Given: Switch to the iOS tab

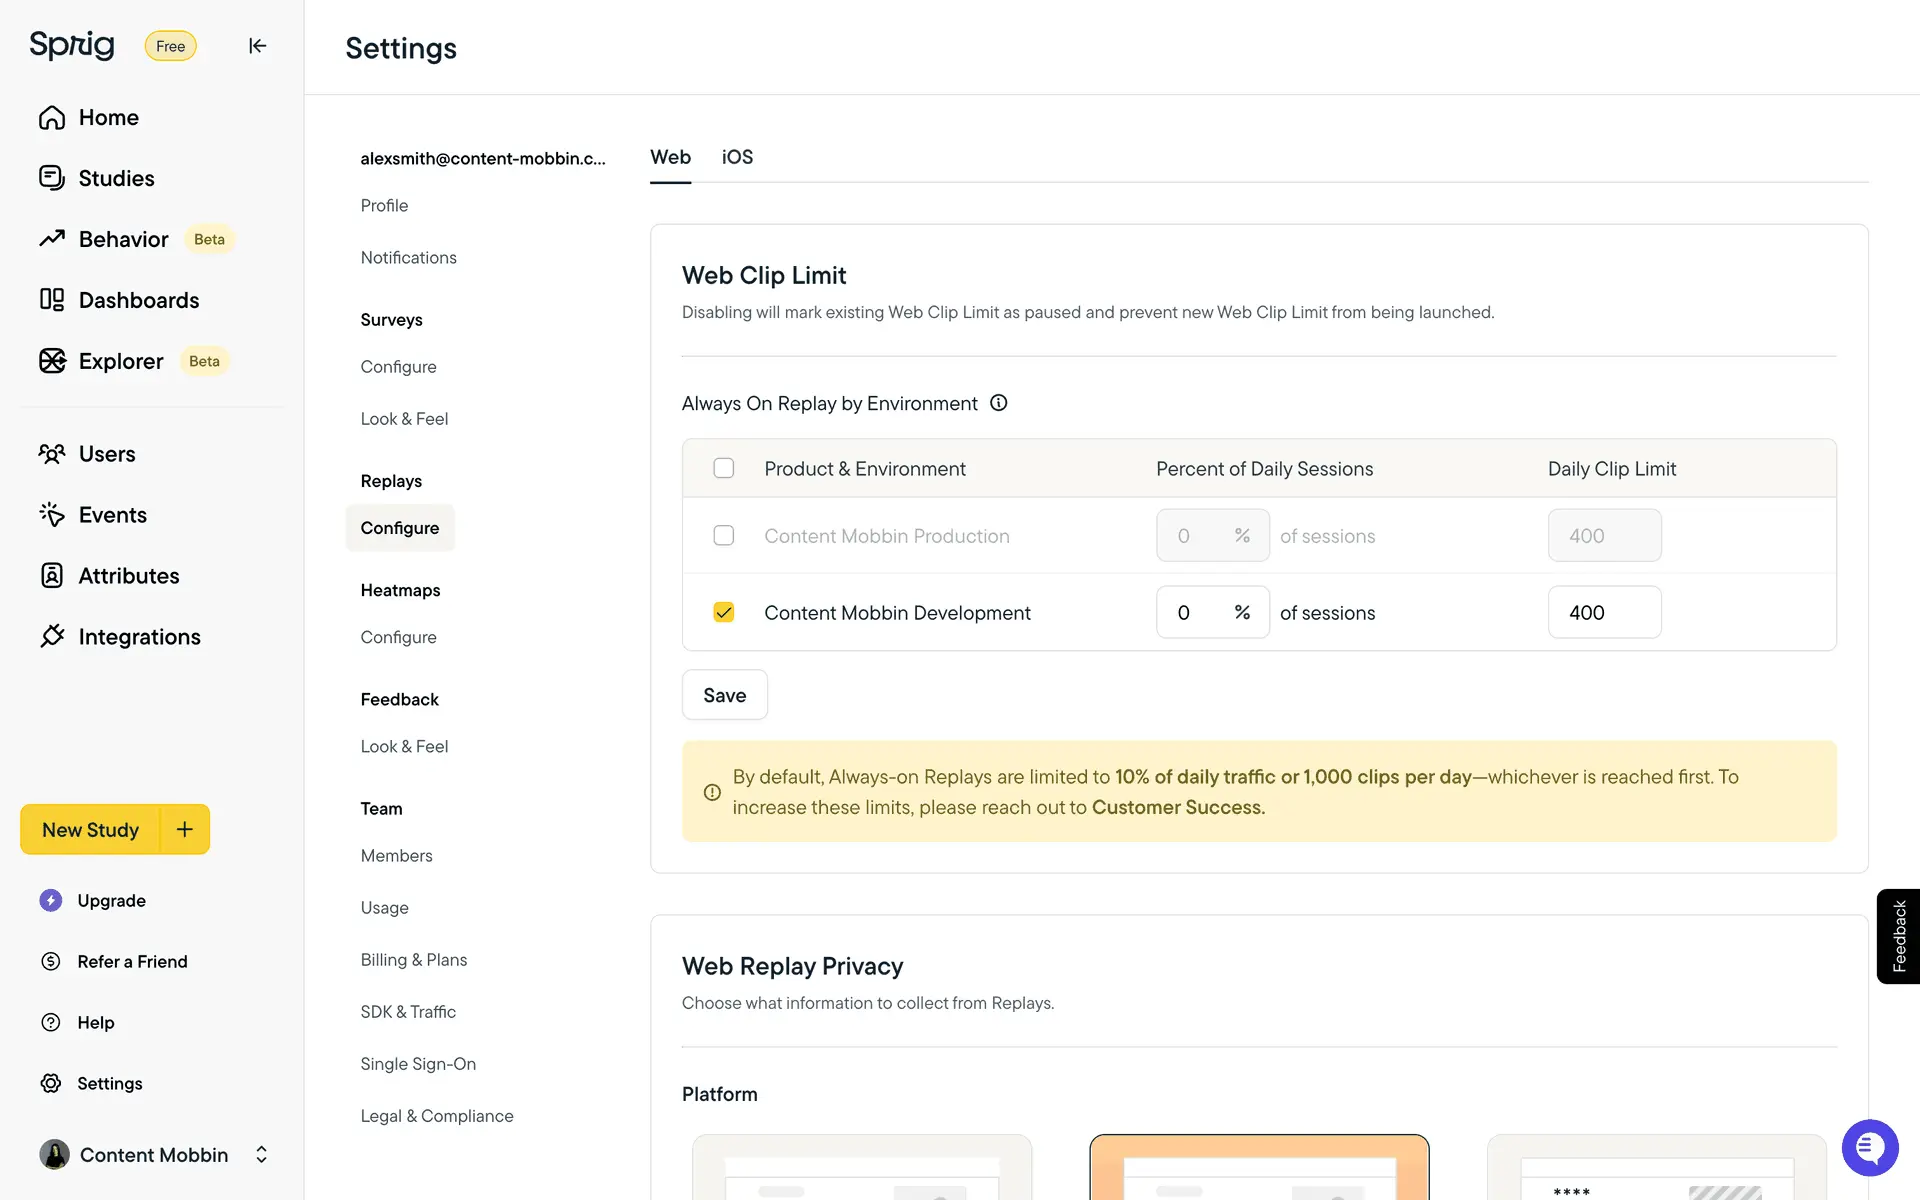Looking at the screenshot, I should 737,157.
